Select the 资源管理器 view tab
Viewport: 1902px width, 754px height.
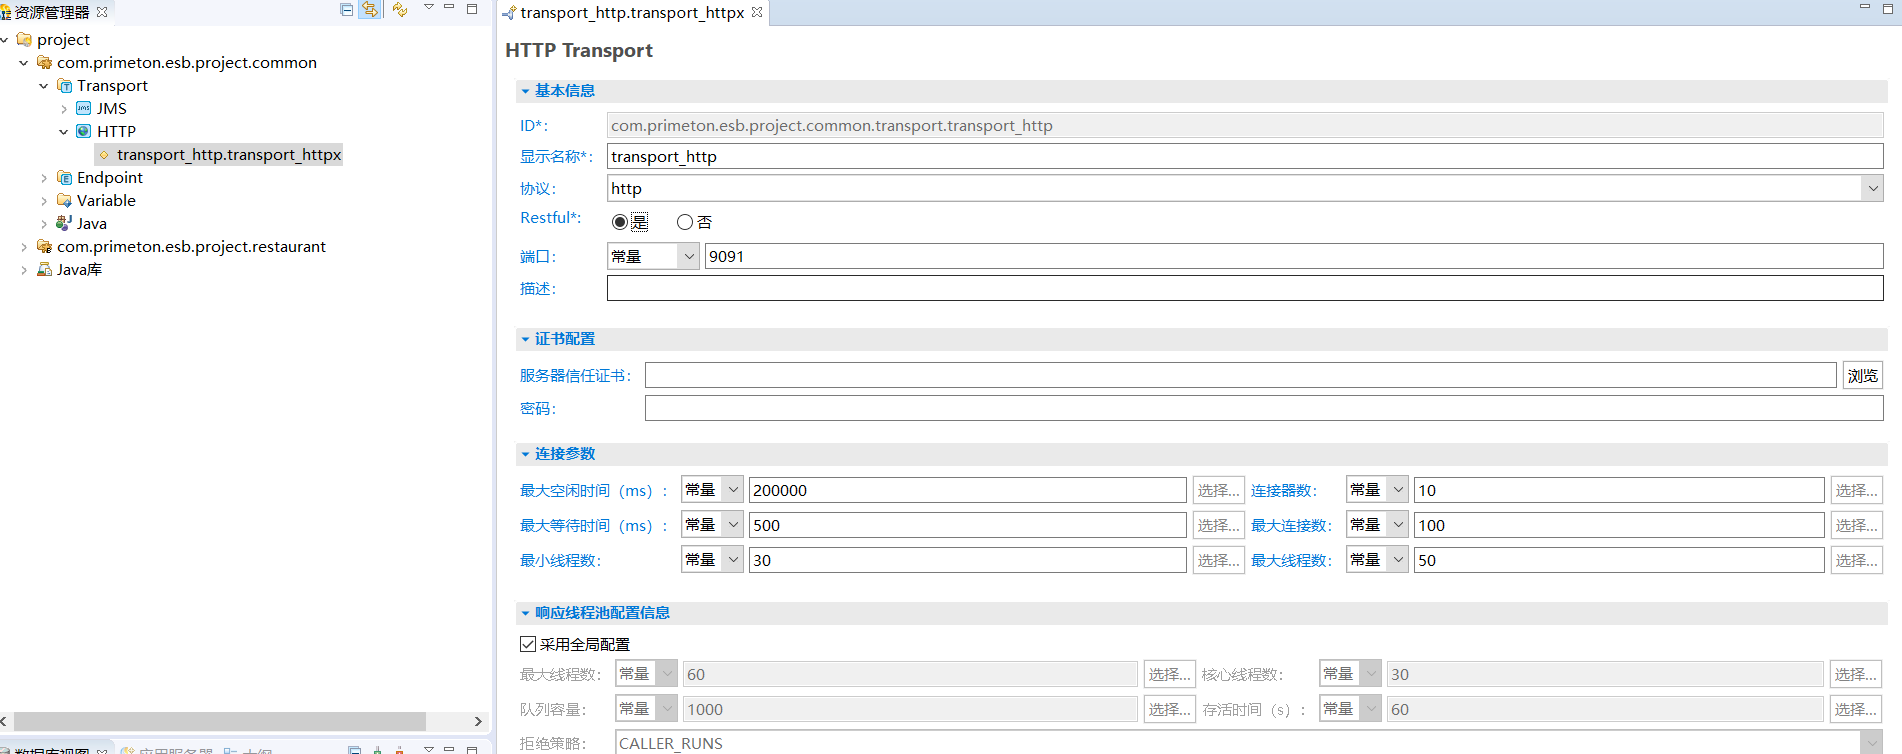click(x=51, y=13)
